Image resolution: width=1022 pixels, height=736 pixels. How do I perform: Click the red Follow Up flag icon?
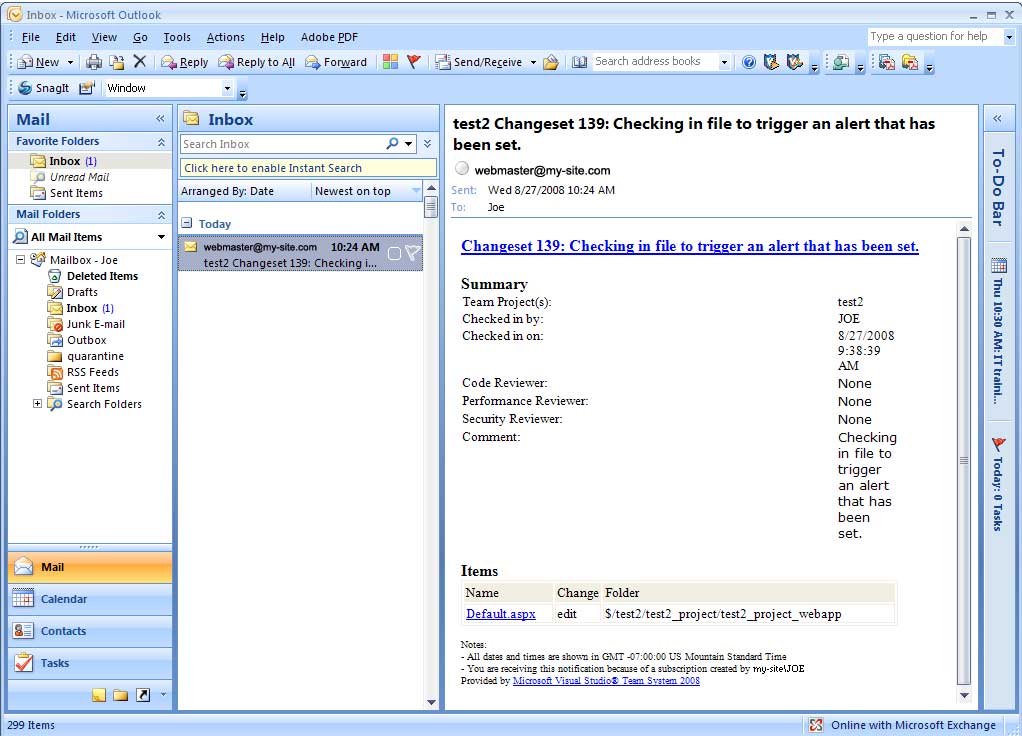(x=413, y=61)
